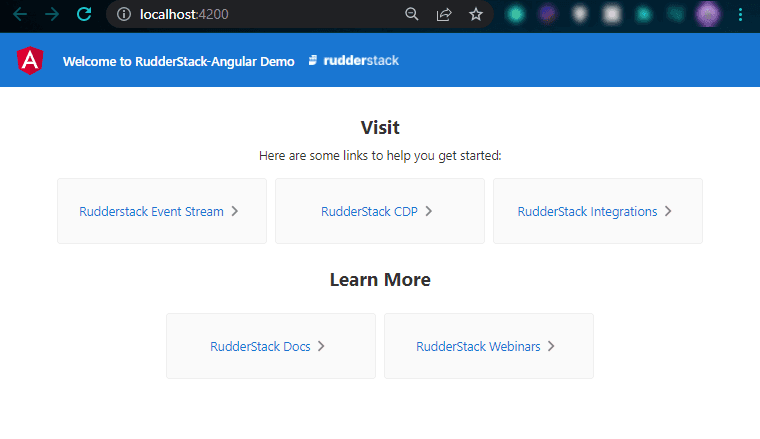Click the 'Welcome to RudderStack-Angular Demo' title
Image resolution: width=760 pixels, height=439 pixels.
[x=178, y=62]
